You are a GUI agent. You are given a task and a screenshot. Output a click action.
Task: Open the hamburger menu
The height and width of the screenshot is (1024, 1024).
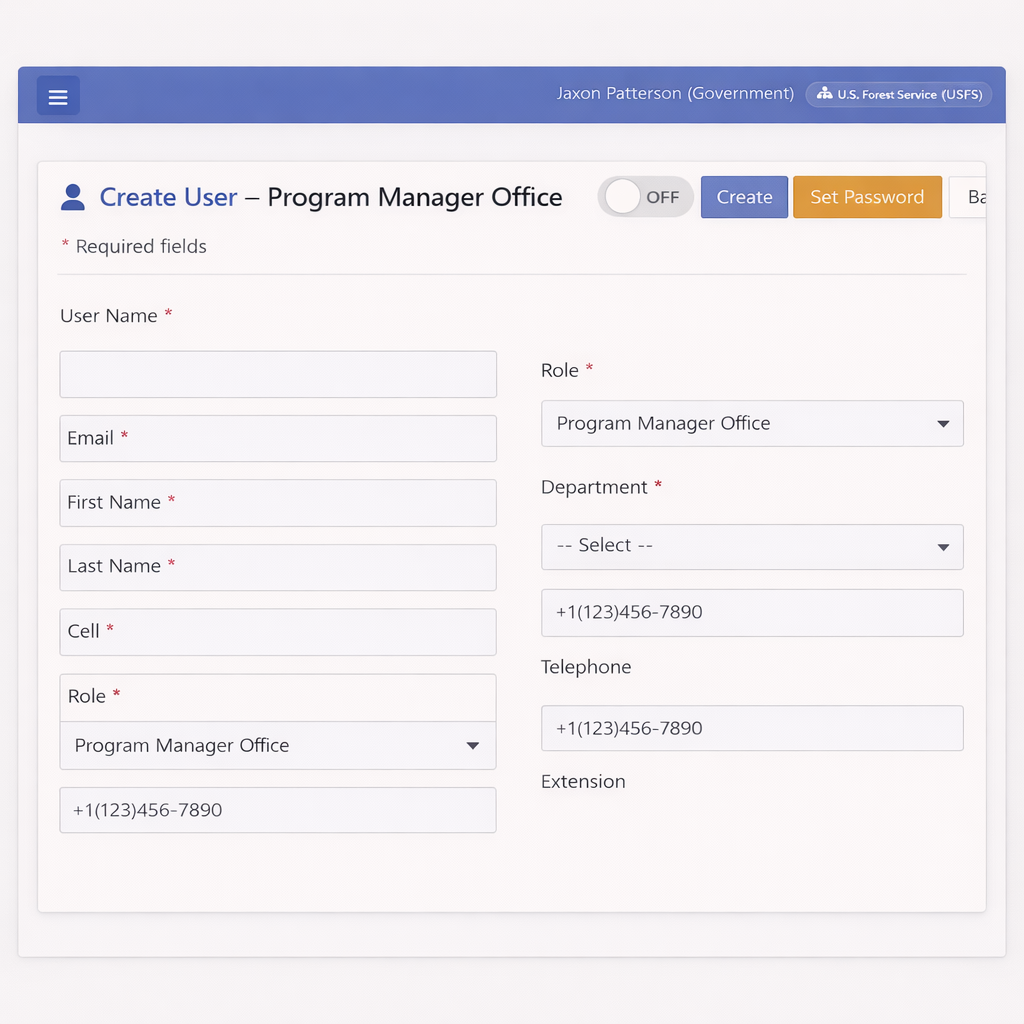click(58, 96)
